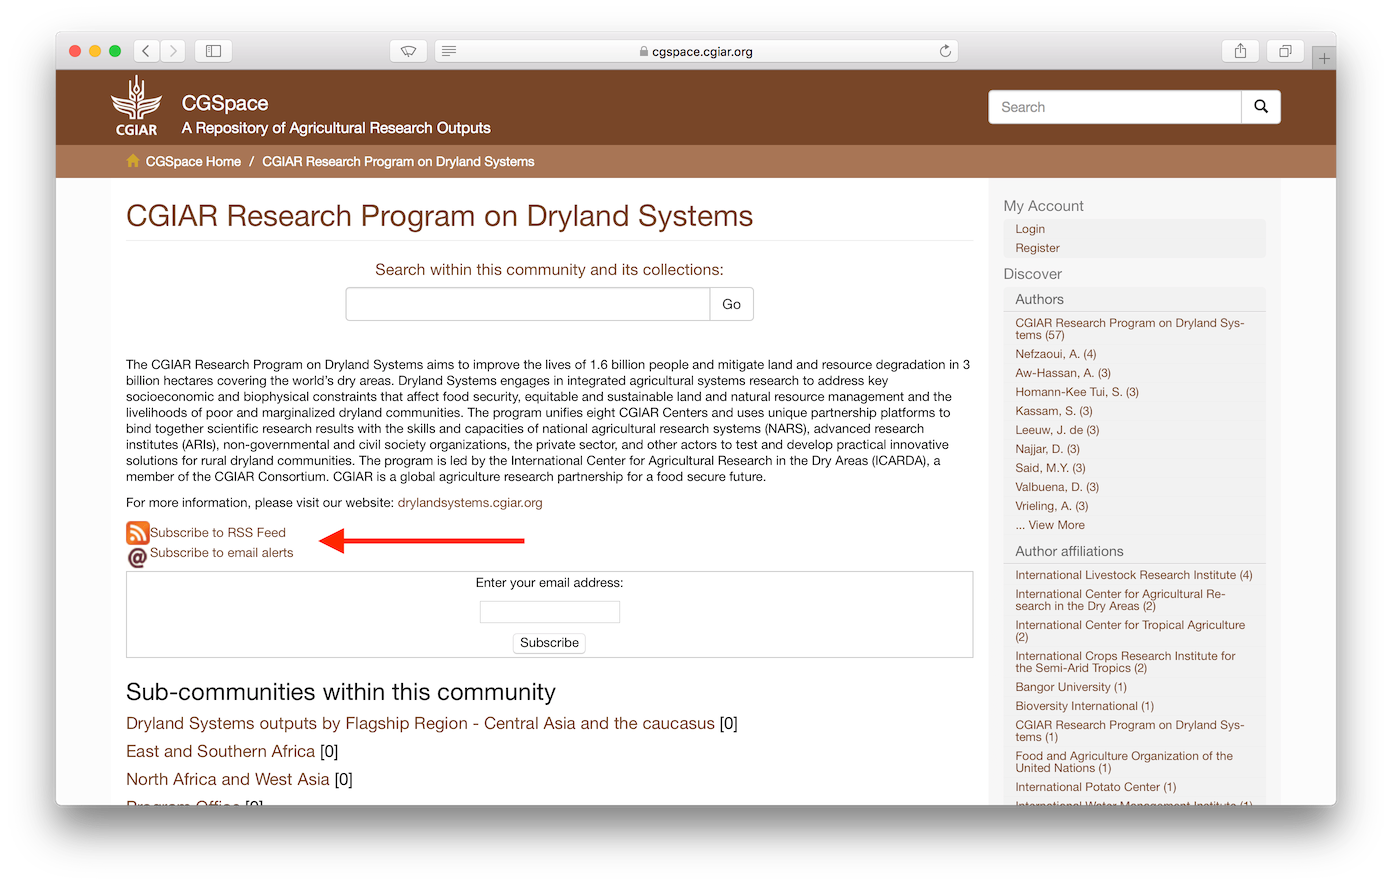Screen dimensions: 1392x885
Task: Filter by author Homann-Kee Tui, S.
Action: point(1077,392)
